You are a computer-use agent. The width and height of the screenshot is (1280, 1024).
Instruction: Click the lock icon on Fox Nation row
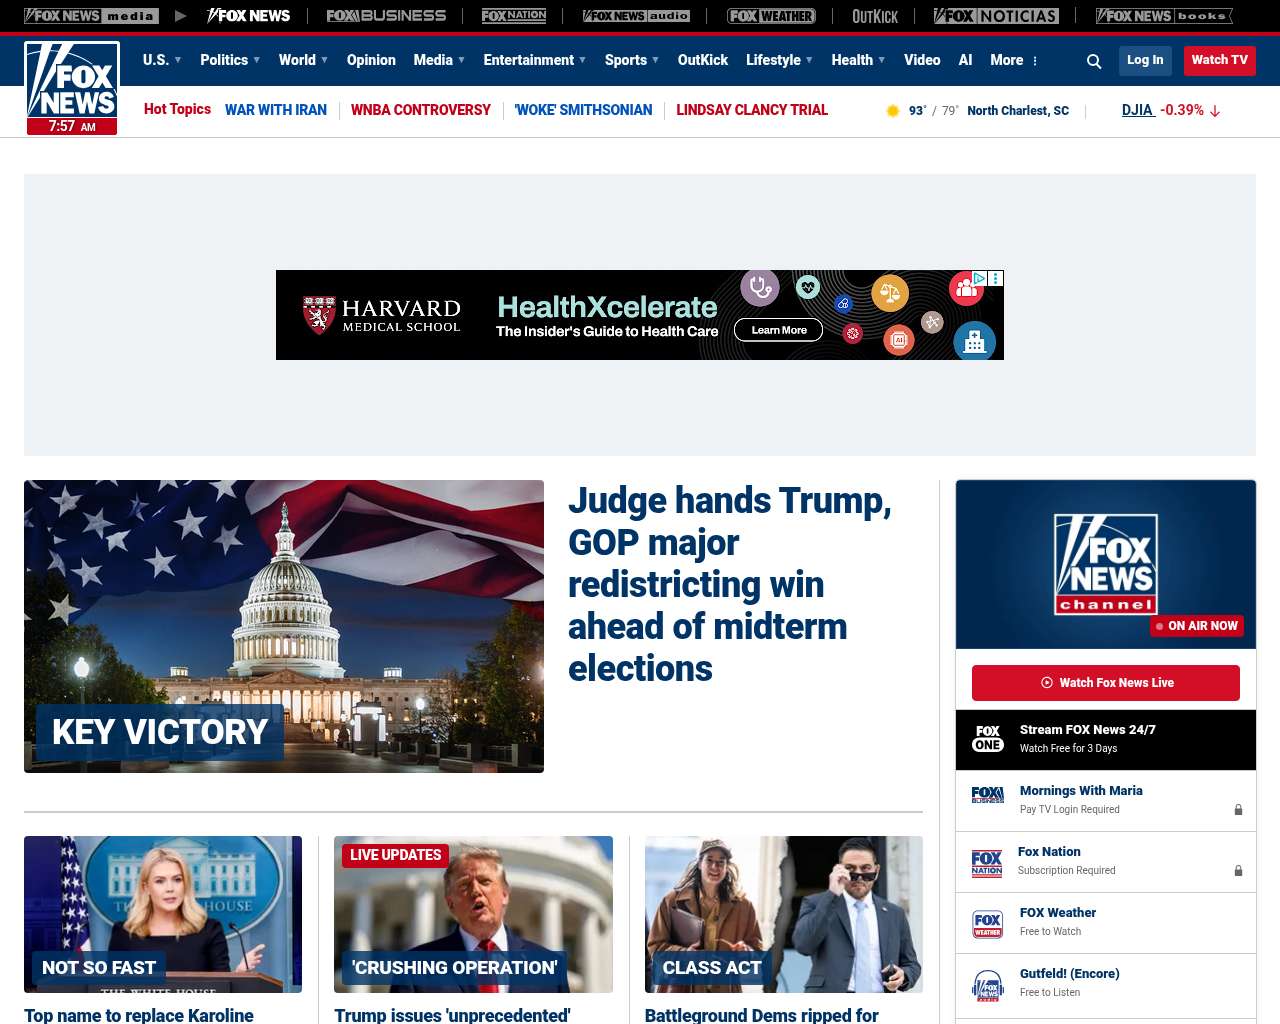click(x=1238, y=871)
